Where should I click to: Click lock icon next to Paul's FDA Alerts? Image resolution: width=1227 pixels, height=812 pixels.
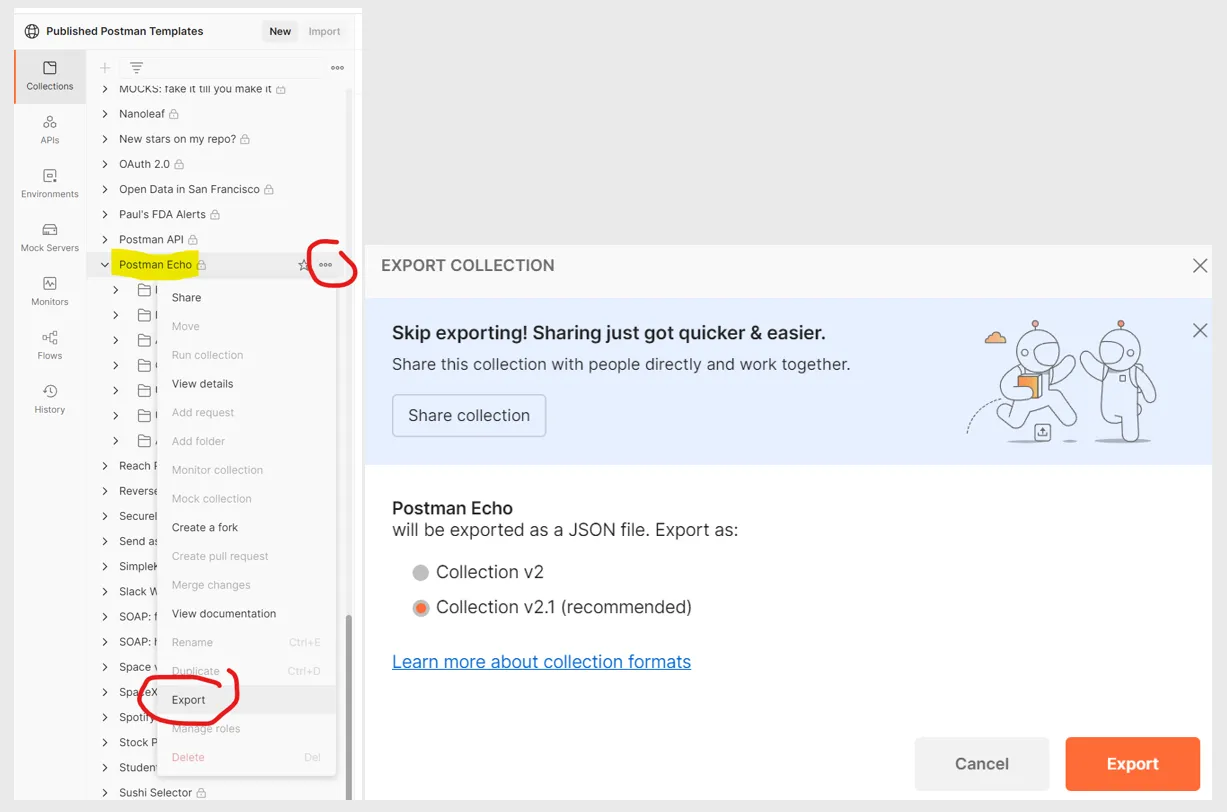coord(215,215)
